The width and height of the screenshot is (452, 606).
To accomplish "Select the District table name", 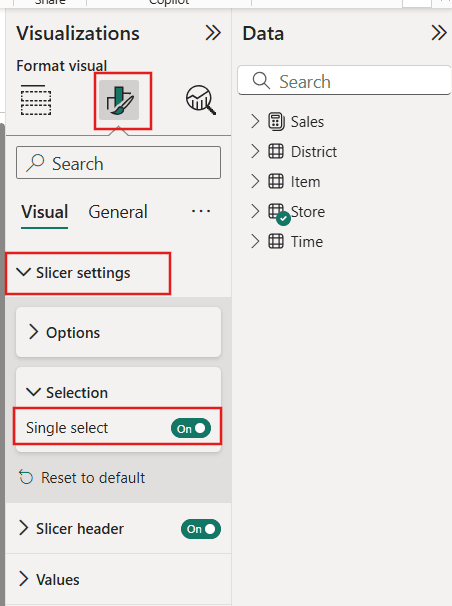I will pyautogui.click(x=314, y=152).
